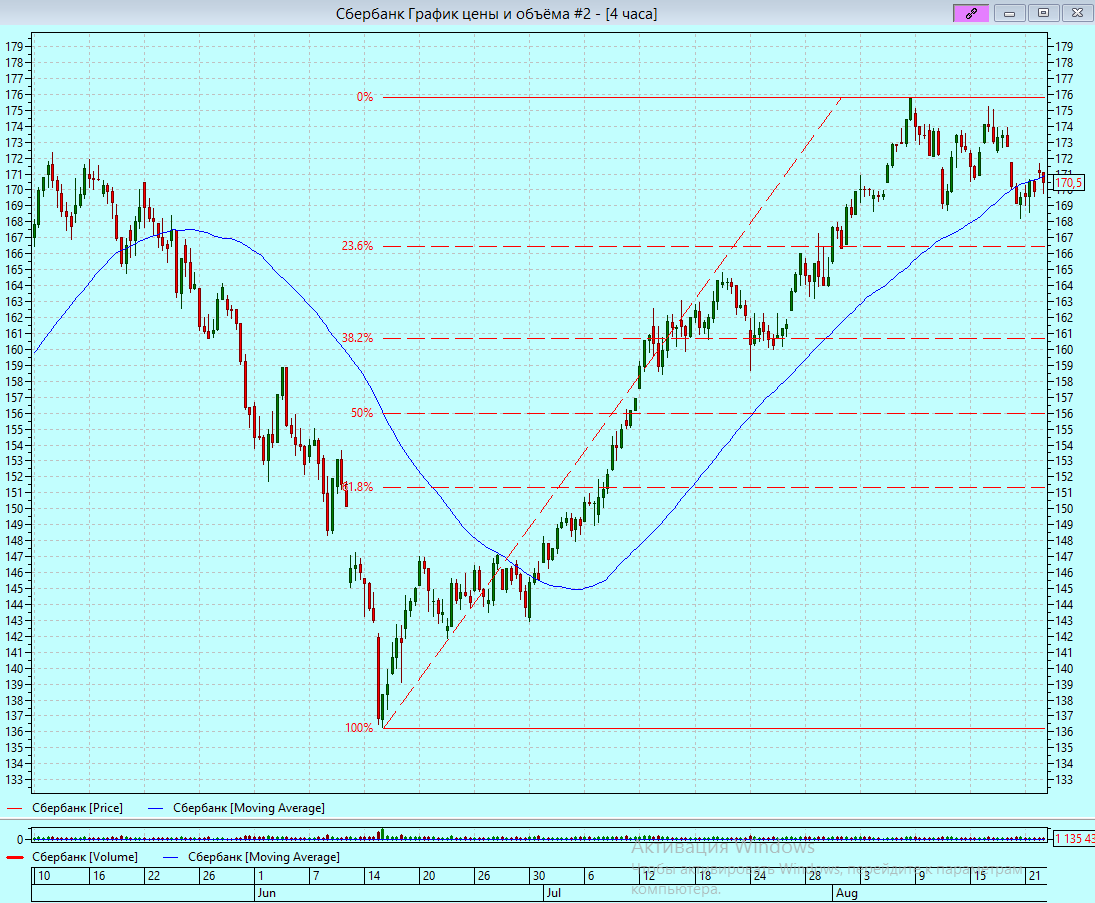Click date label '21' on the time axis
The width and height of the screenshot is (1095, 903).
(x=1035, y=876)
